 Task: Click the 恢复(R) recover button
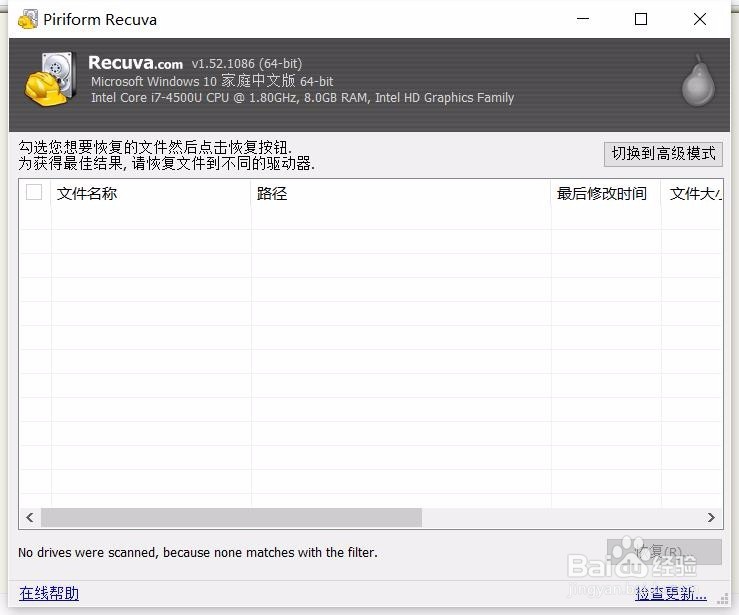pos(664,552)
